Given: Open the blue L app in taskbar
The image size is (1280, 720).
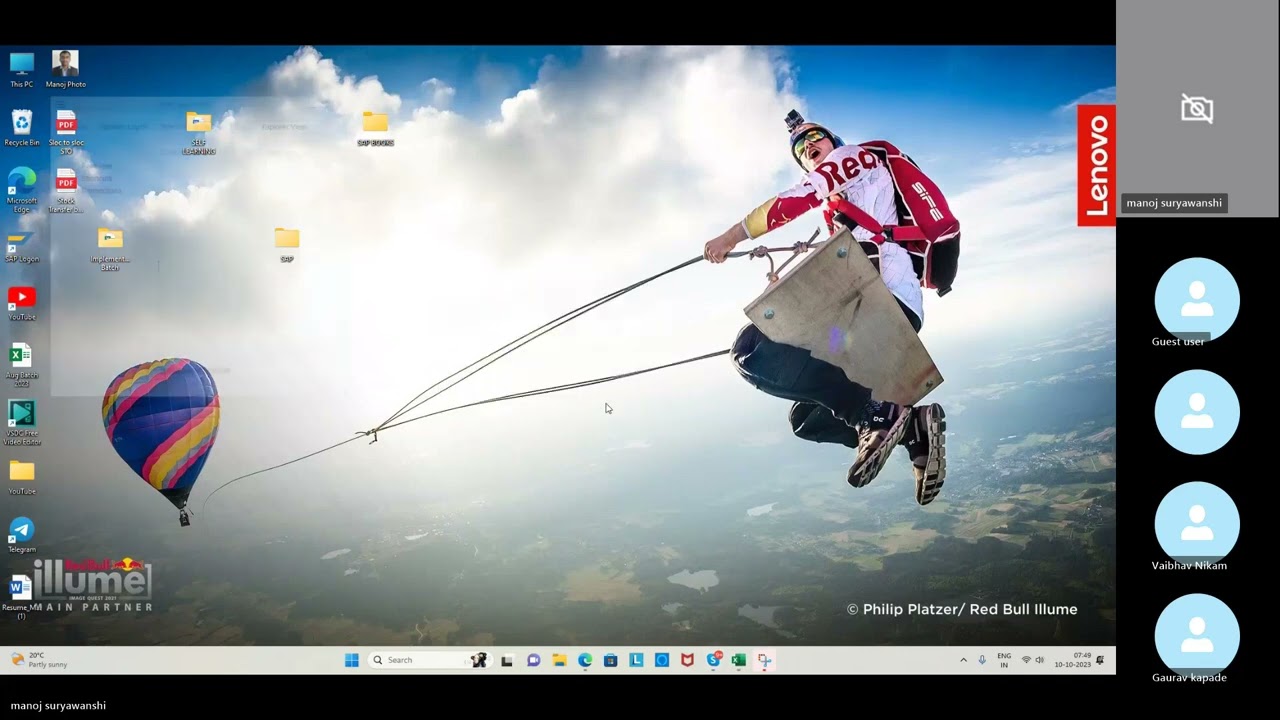Looking at the screenshot, I should (636, 660).
